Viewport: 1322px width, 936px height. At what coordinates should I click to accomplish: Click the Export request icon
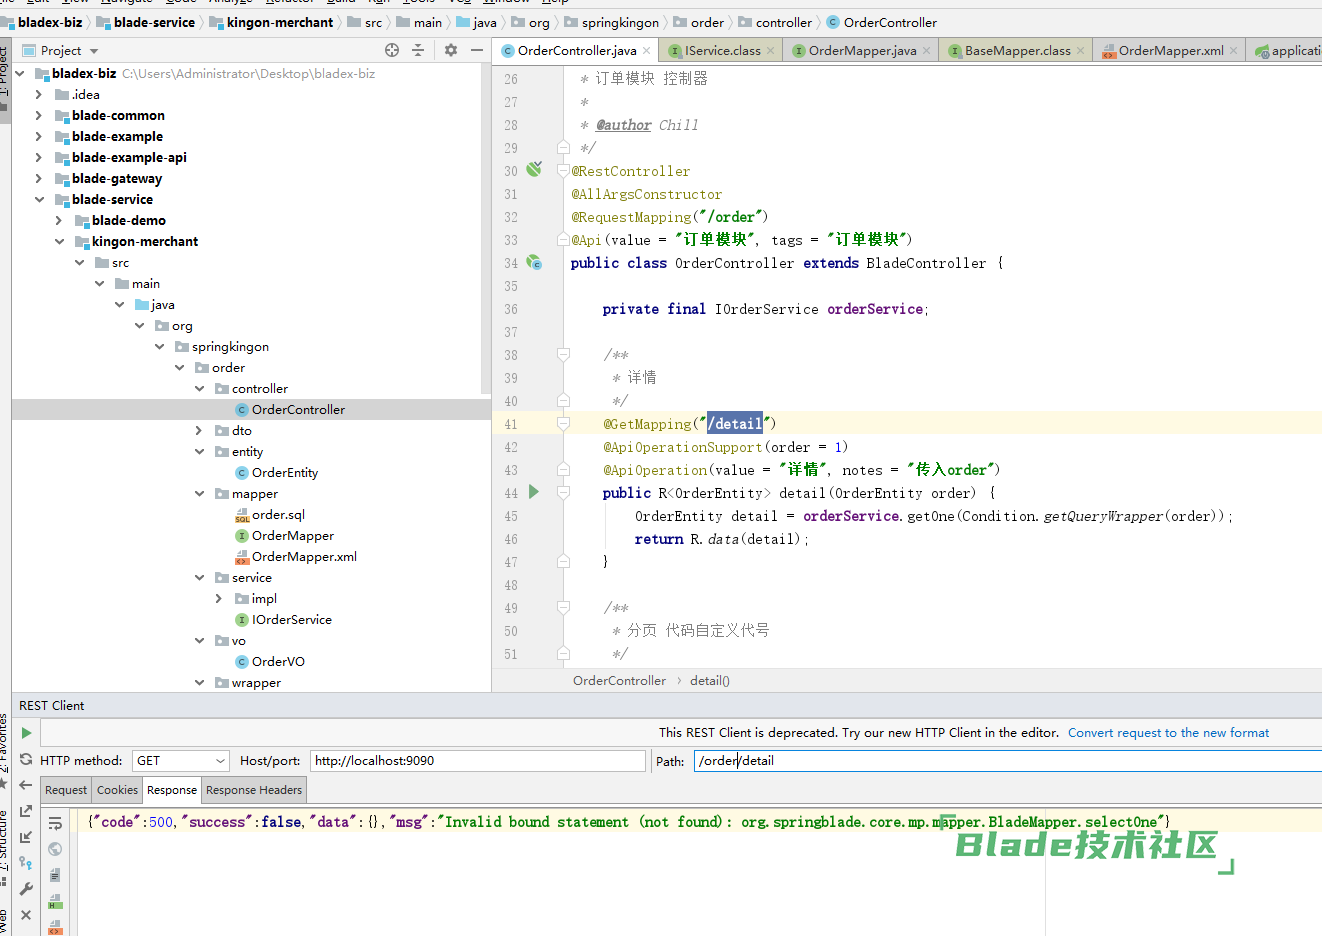pos(26,811)
